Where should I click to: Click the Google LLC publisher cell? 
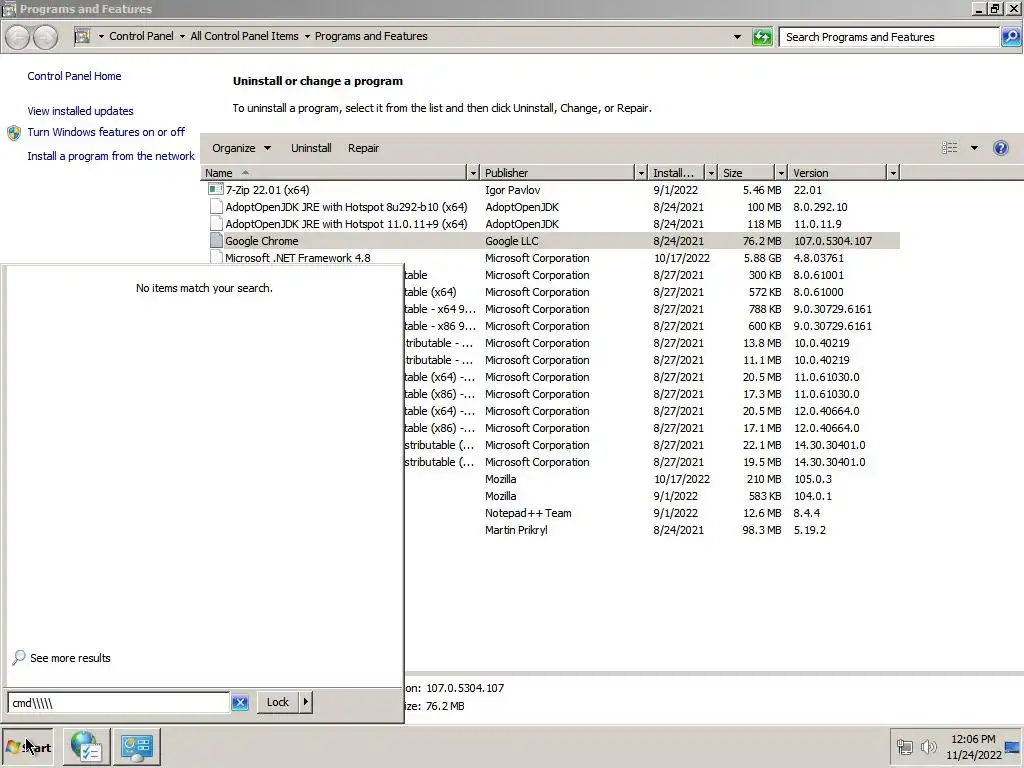511,241
